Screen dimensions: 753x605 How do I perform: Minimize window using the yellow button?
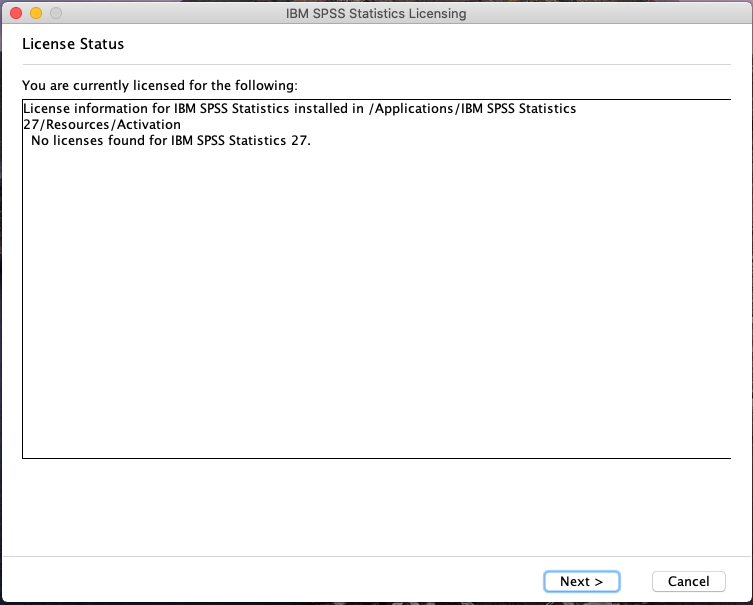click(36, 14)
